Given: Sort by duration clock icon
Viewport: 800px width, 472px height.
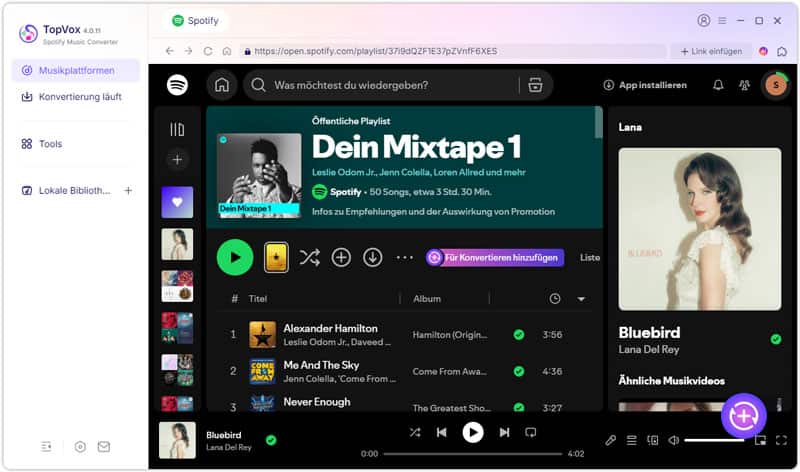Looking at the screenshot, I should 555,299.
